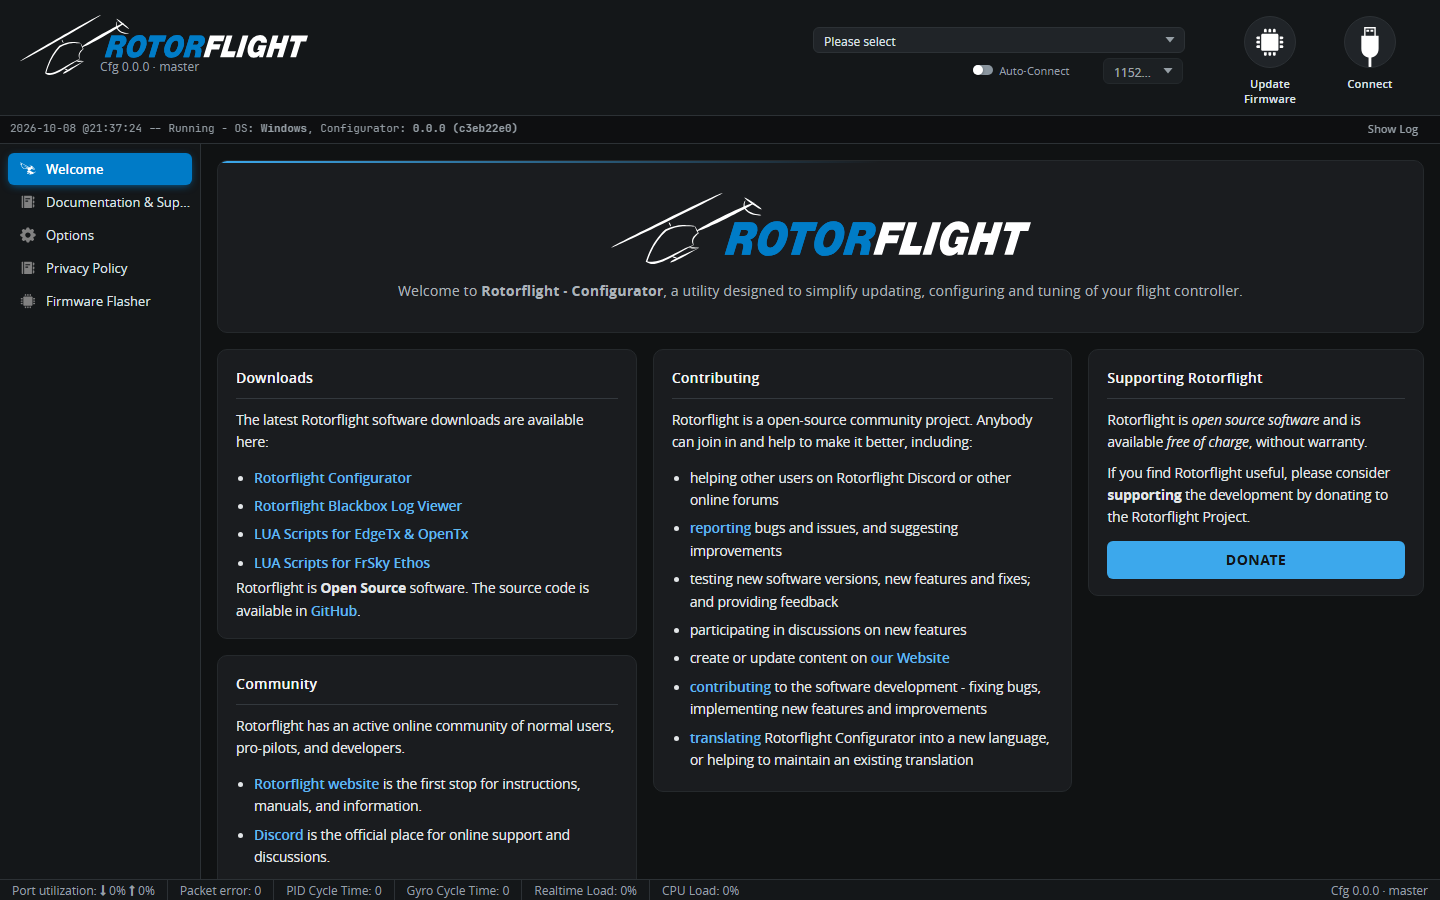The height and width of the screenshot is (900, 1440).
Task: Click the Connect USB plug icon
Action: [x=1370, y=42]
